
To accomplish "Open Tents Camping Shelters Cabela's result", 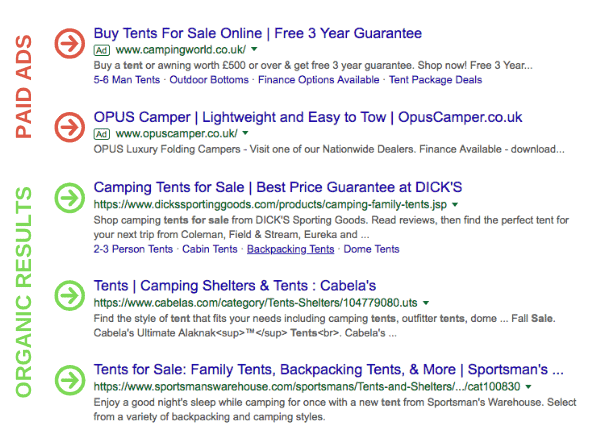I will click(x=235, y=286).
